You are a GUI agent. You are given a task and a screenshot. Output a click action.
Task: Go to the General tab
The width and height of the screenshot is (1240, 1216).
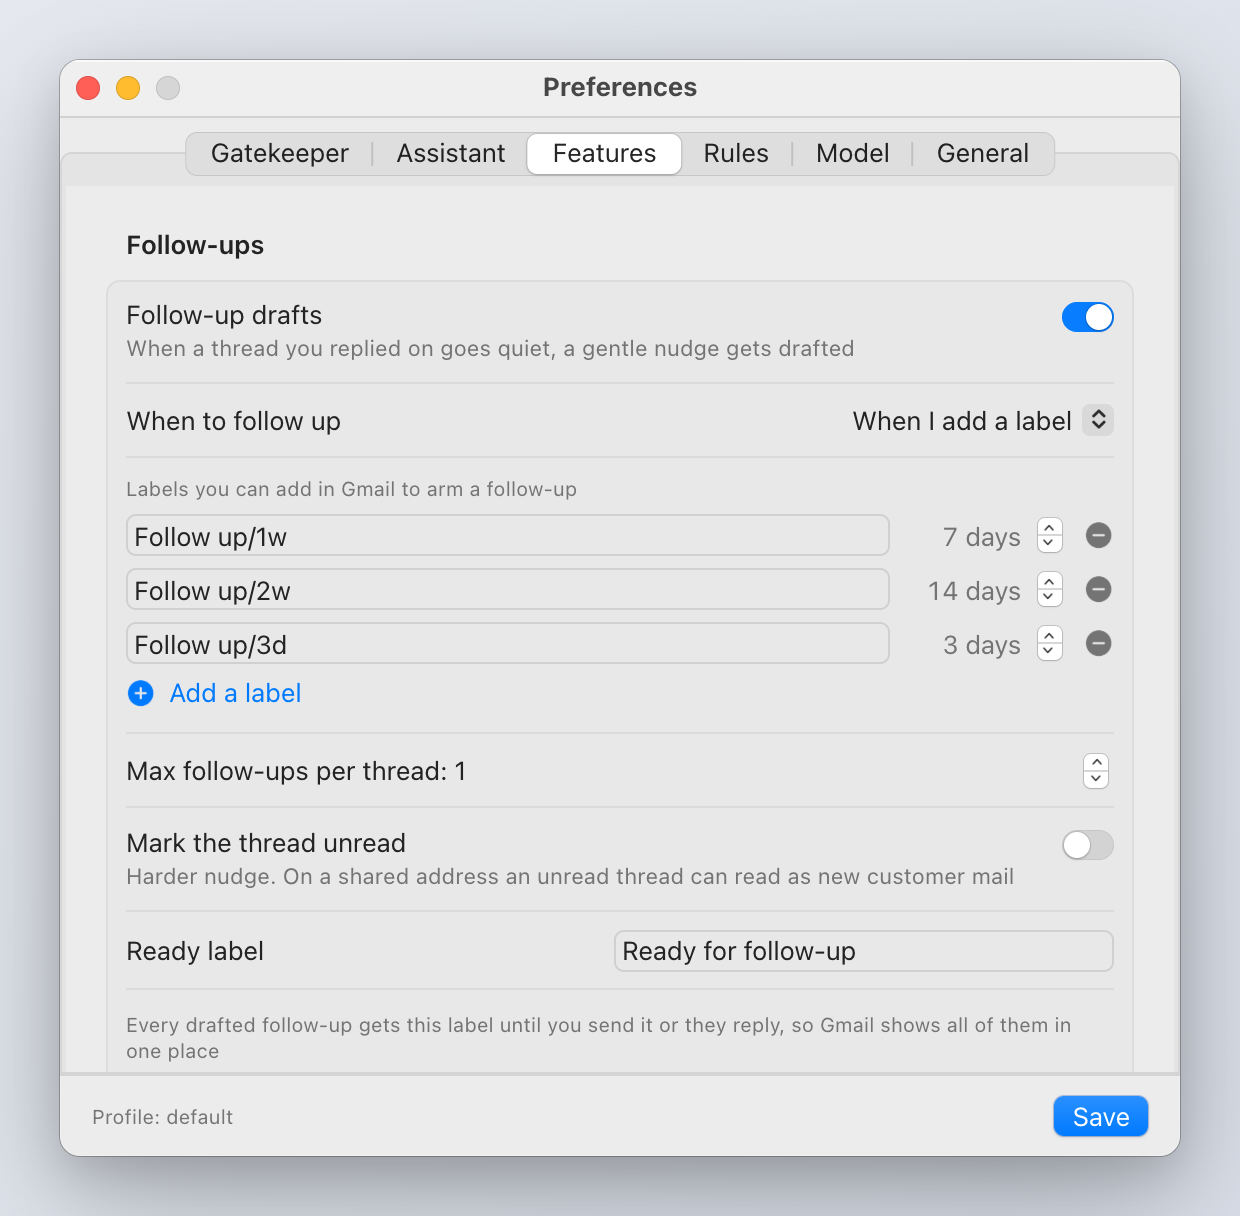(x=983, y=153)
